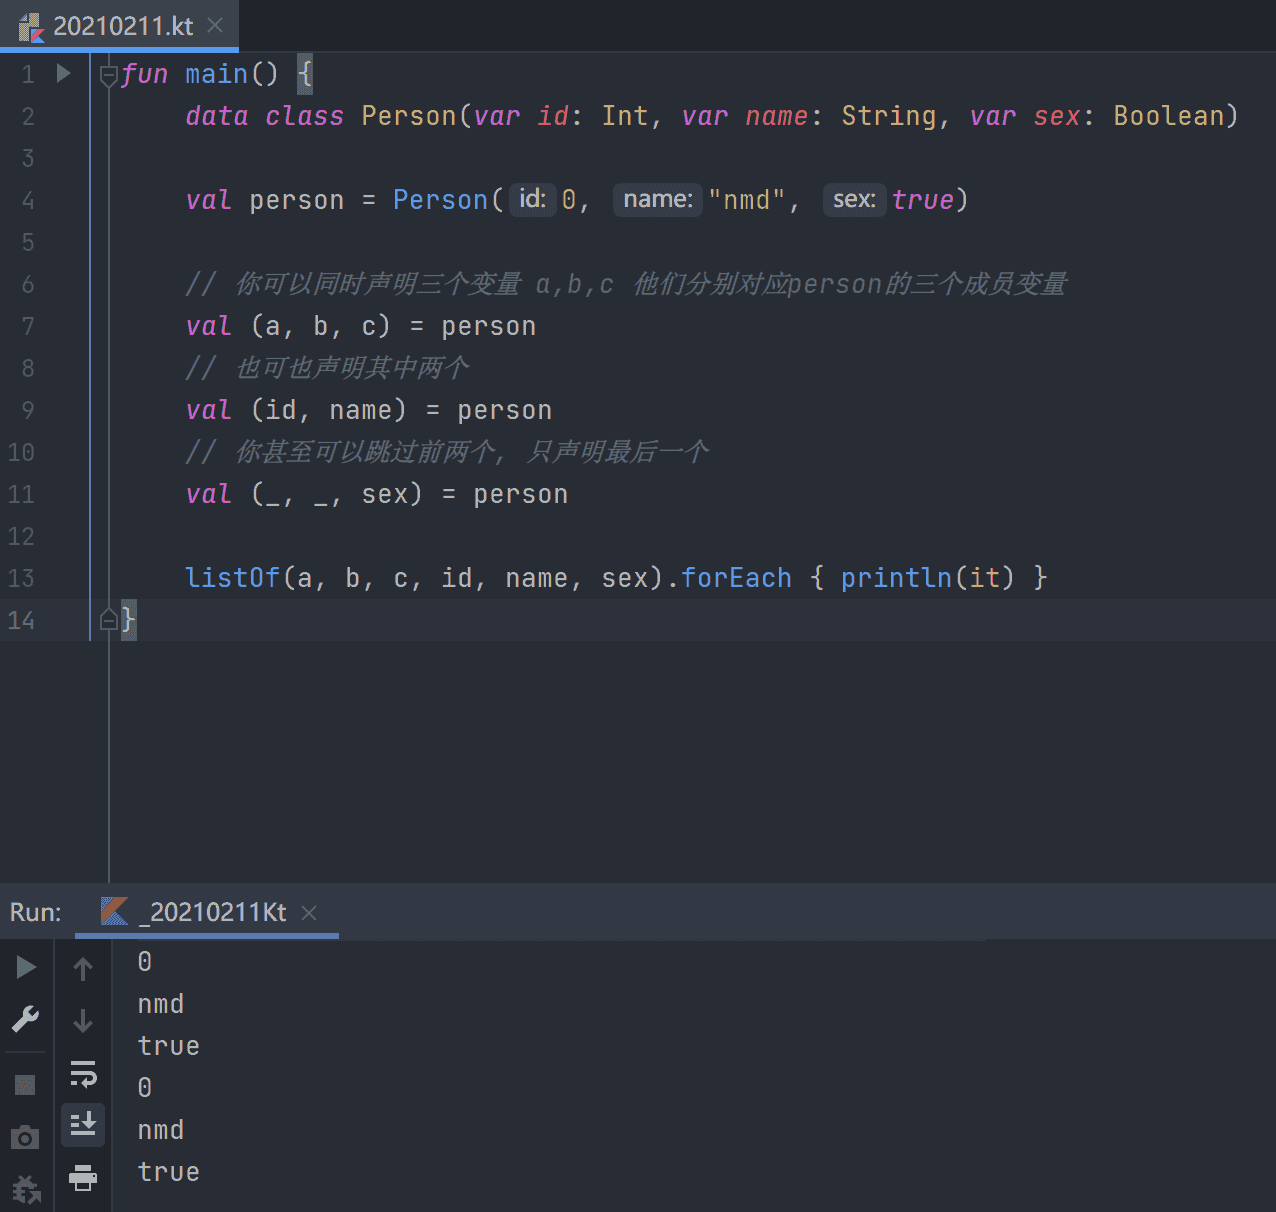Open run configuration wrench icon
The height and width of the screenshot is (1212, 1276).
[25, 1019]
